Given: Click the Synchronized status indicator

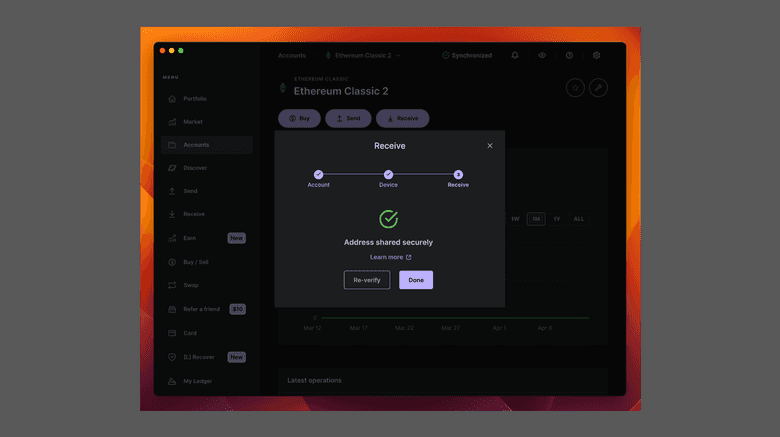Looking at the screenshot, I should (467, 56).
